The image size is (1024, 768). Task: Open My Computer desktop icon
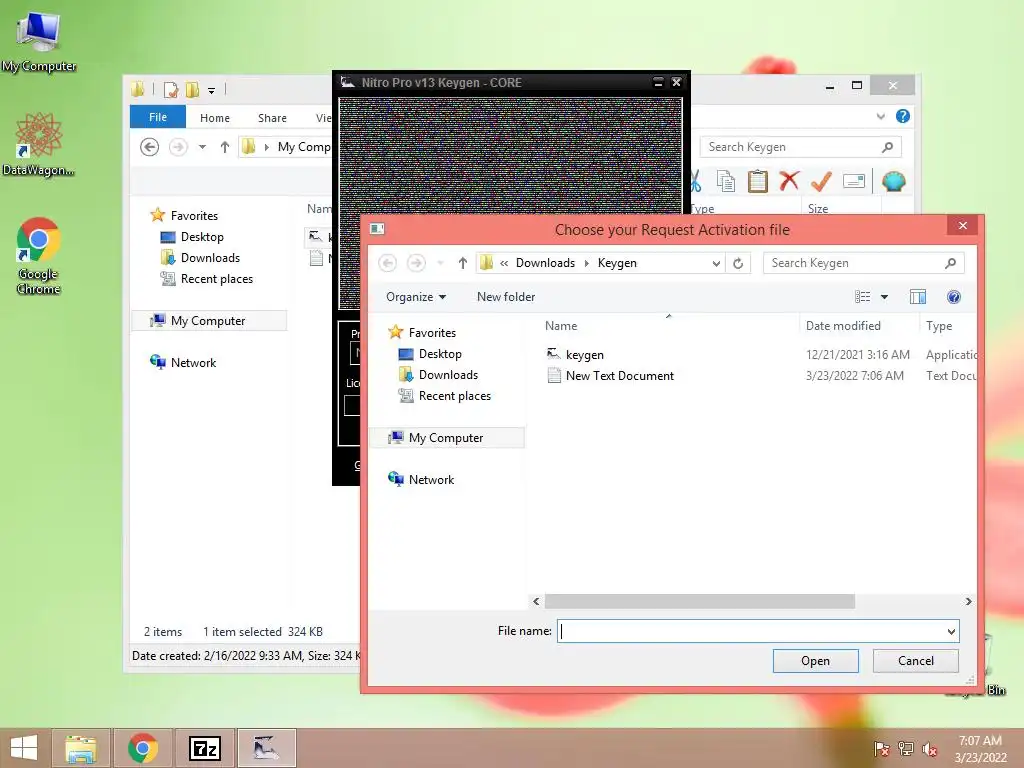click(39, 42)
